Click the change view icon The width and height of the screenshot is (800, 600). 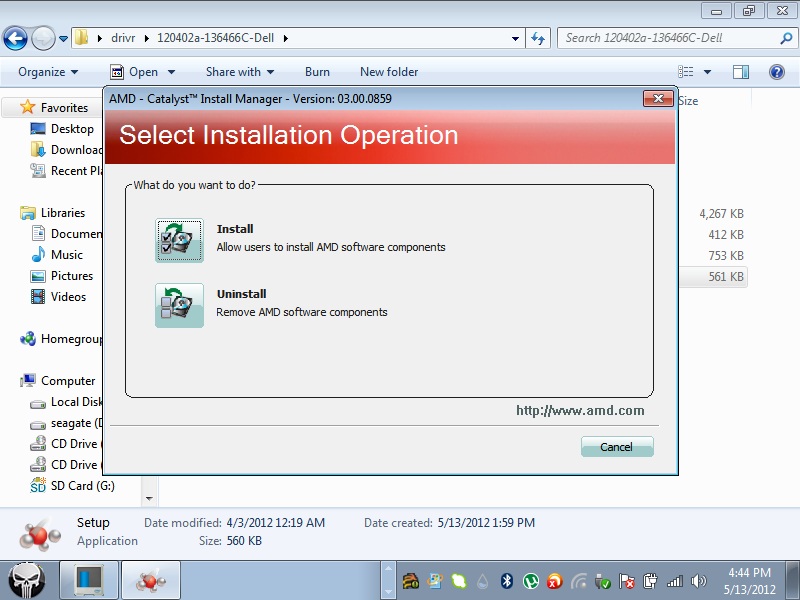[x=685, y=72]
